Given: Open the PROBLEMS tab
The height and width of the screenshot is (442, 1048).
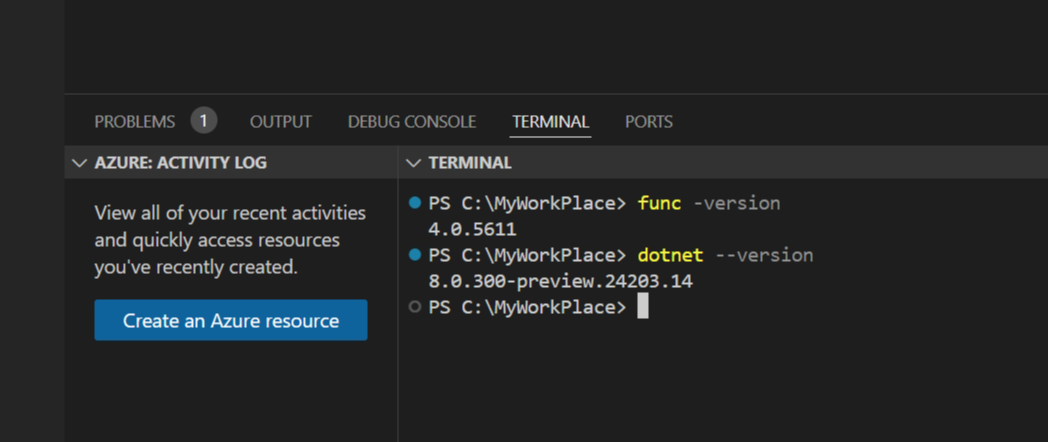Looking at the screenshot, I should (134, 121).
